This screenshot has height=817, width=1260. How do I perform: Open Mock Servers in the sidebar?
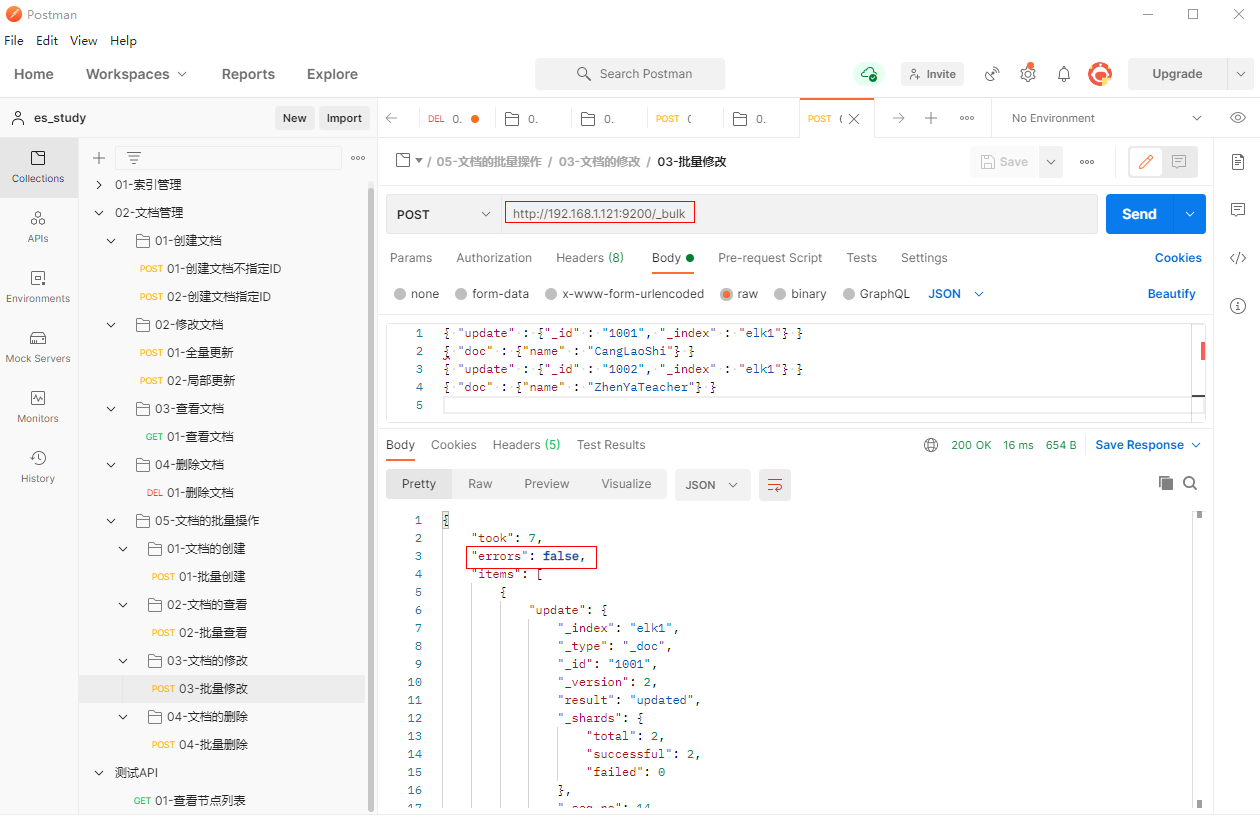pyautogui.click(x=38, y=346)
